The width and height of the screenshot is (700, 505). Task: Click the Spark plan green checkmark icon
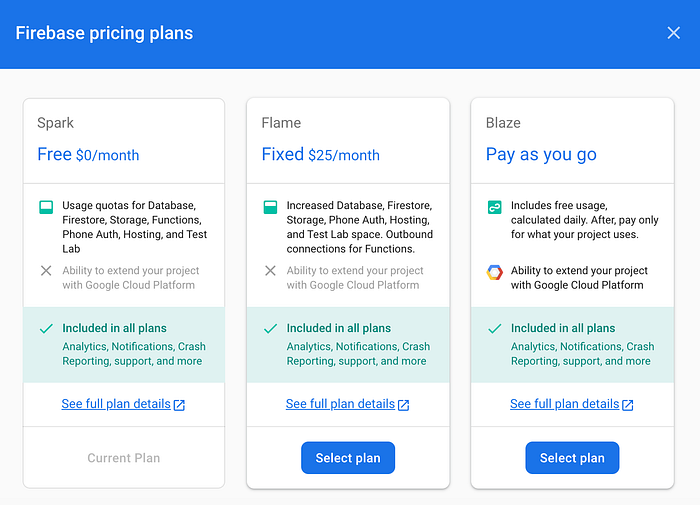point(45,329)
